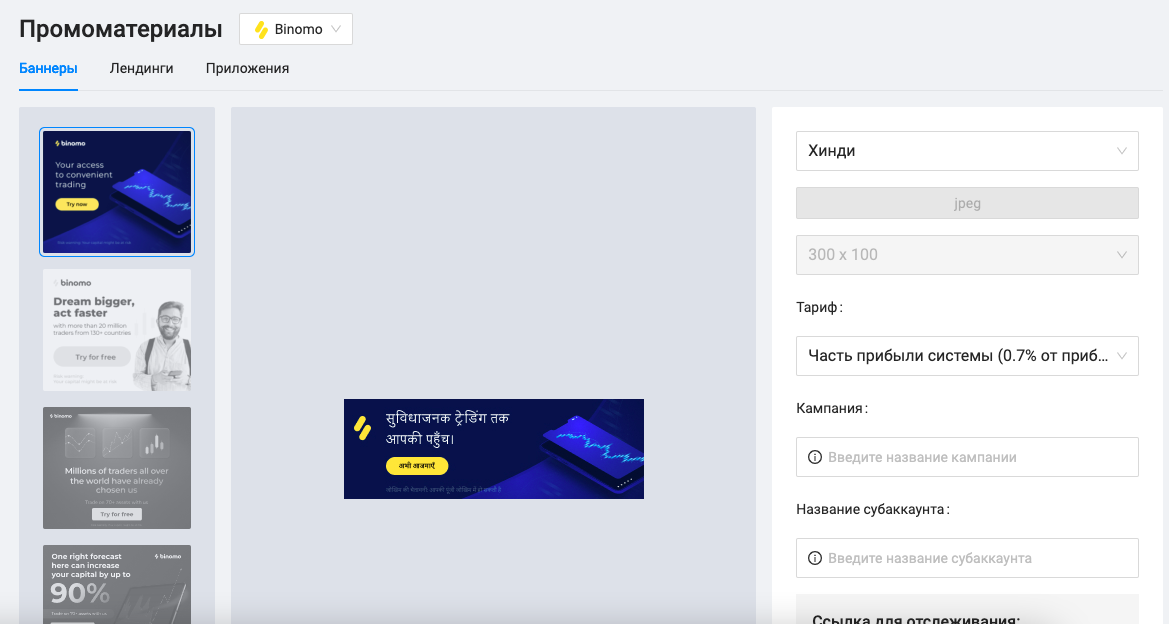This screenshot has height=624, width=1169.
Task: Switch to the Приложения tab
Action: [x=248, y=69]
